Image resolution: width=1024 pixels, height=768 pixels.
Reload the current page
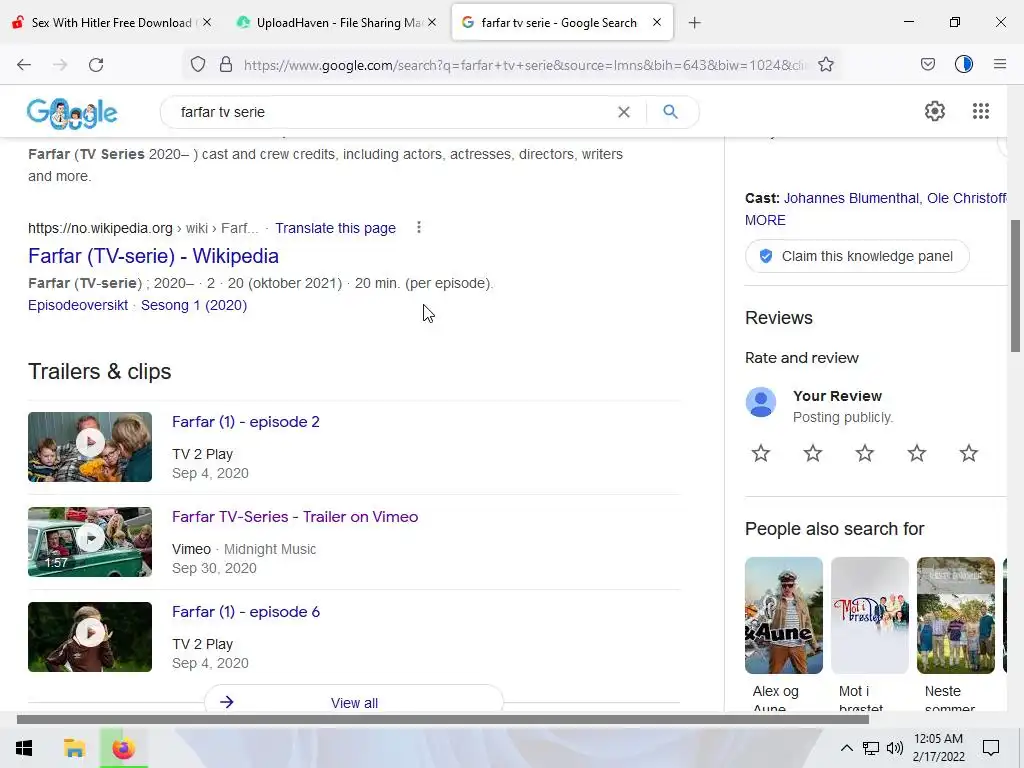(96, 64)
